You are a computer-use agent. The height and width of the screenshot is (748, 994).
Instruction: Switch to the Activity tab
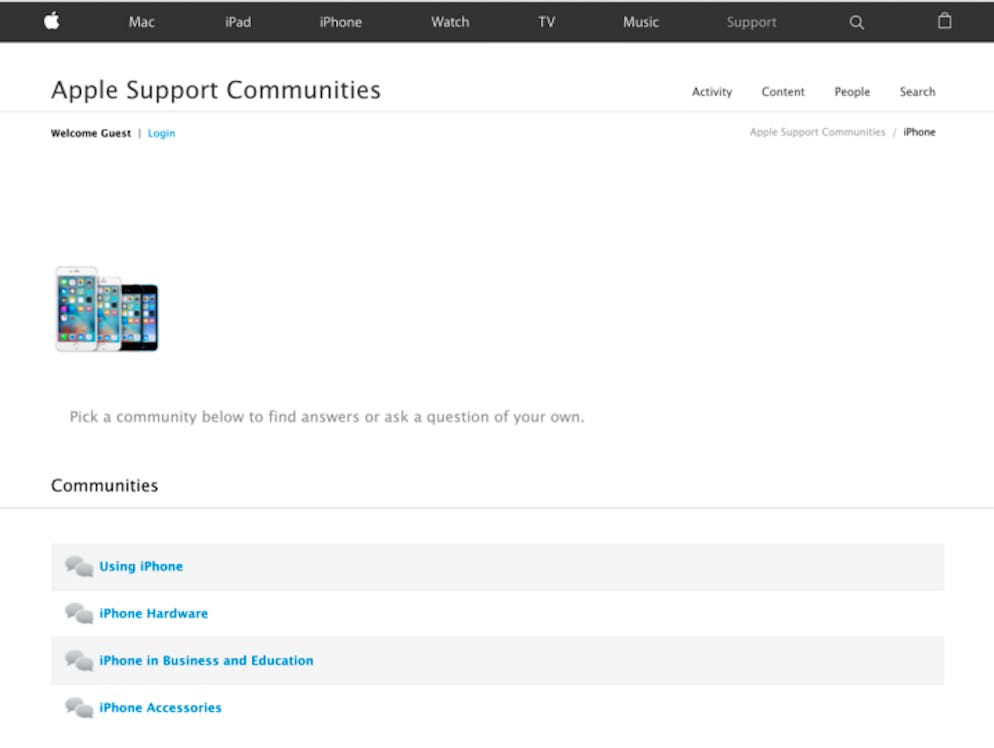pyautogui.click(x=711, y=92)
